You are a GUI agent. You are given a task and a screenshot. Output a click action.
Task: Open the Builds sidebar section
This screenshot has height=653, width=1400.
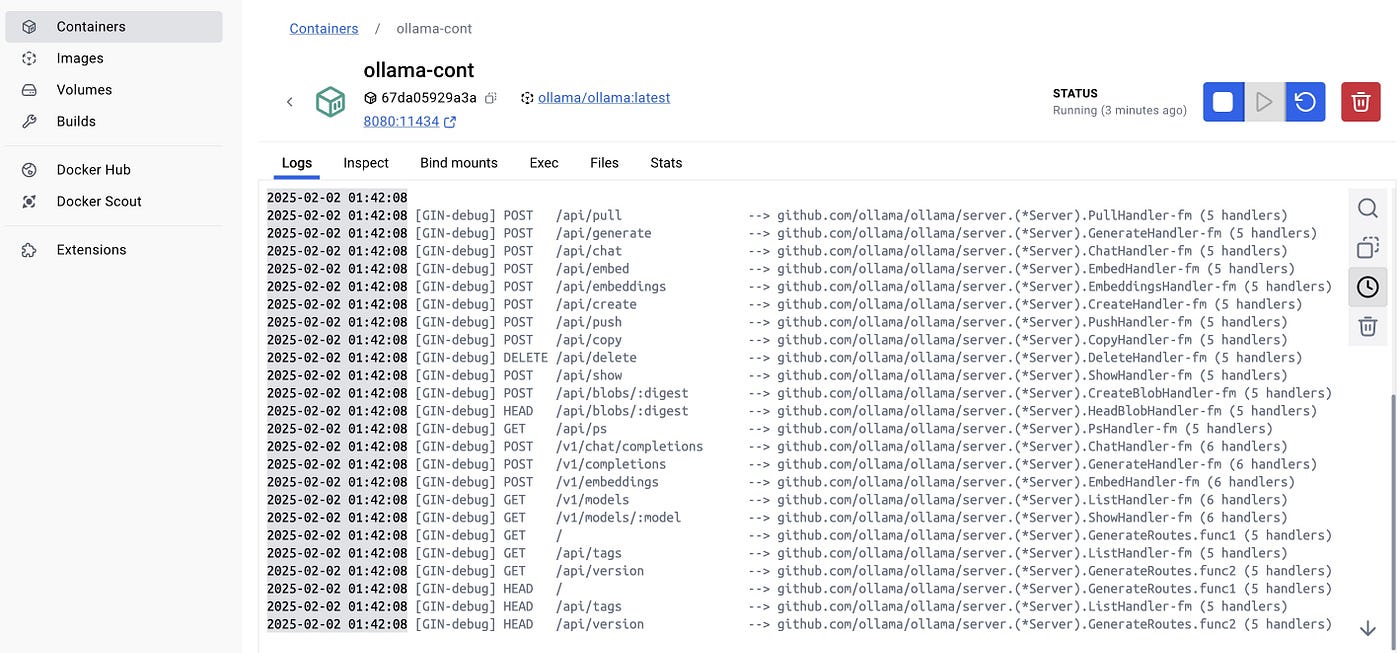[114, 121]
